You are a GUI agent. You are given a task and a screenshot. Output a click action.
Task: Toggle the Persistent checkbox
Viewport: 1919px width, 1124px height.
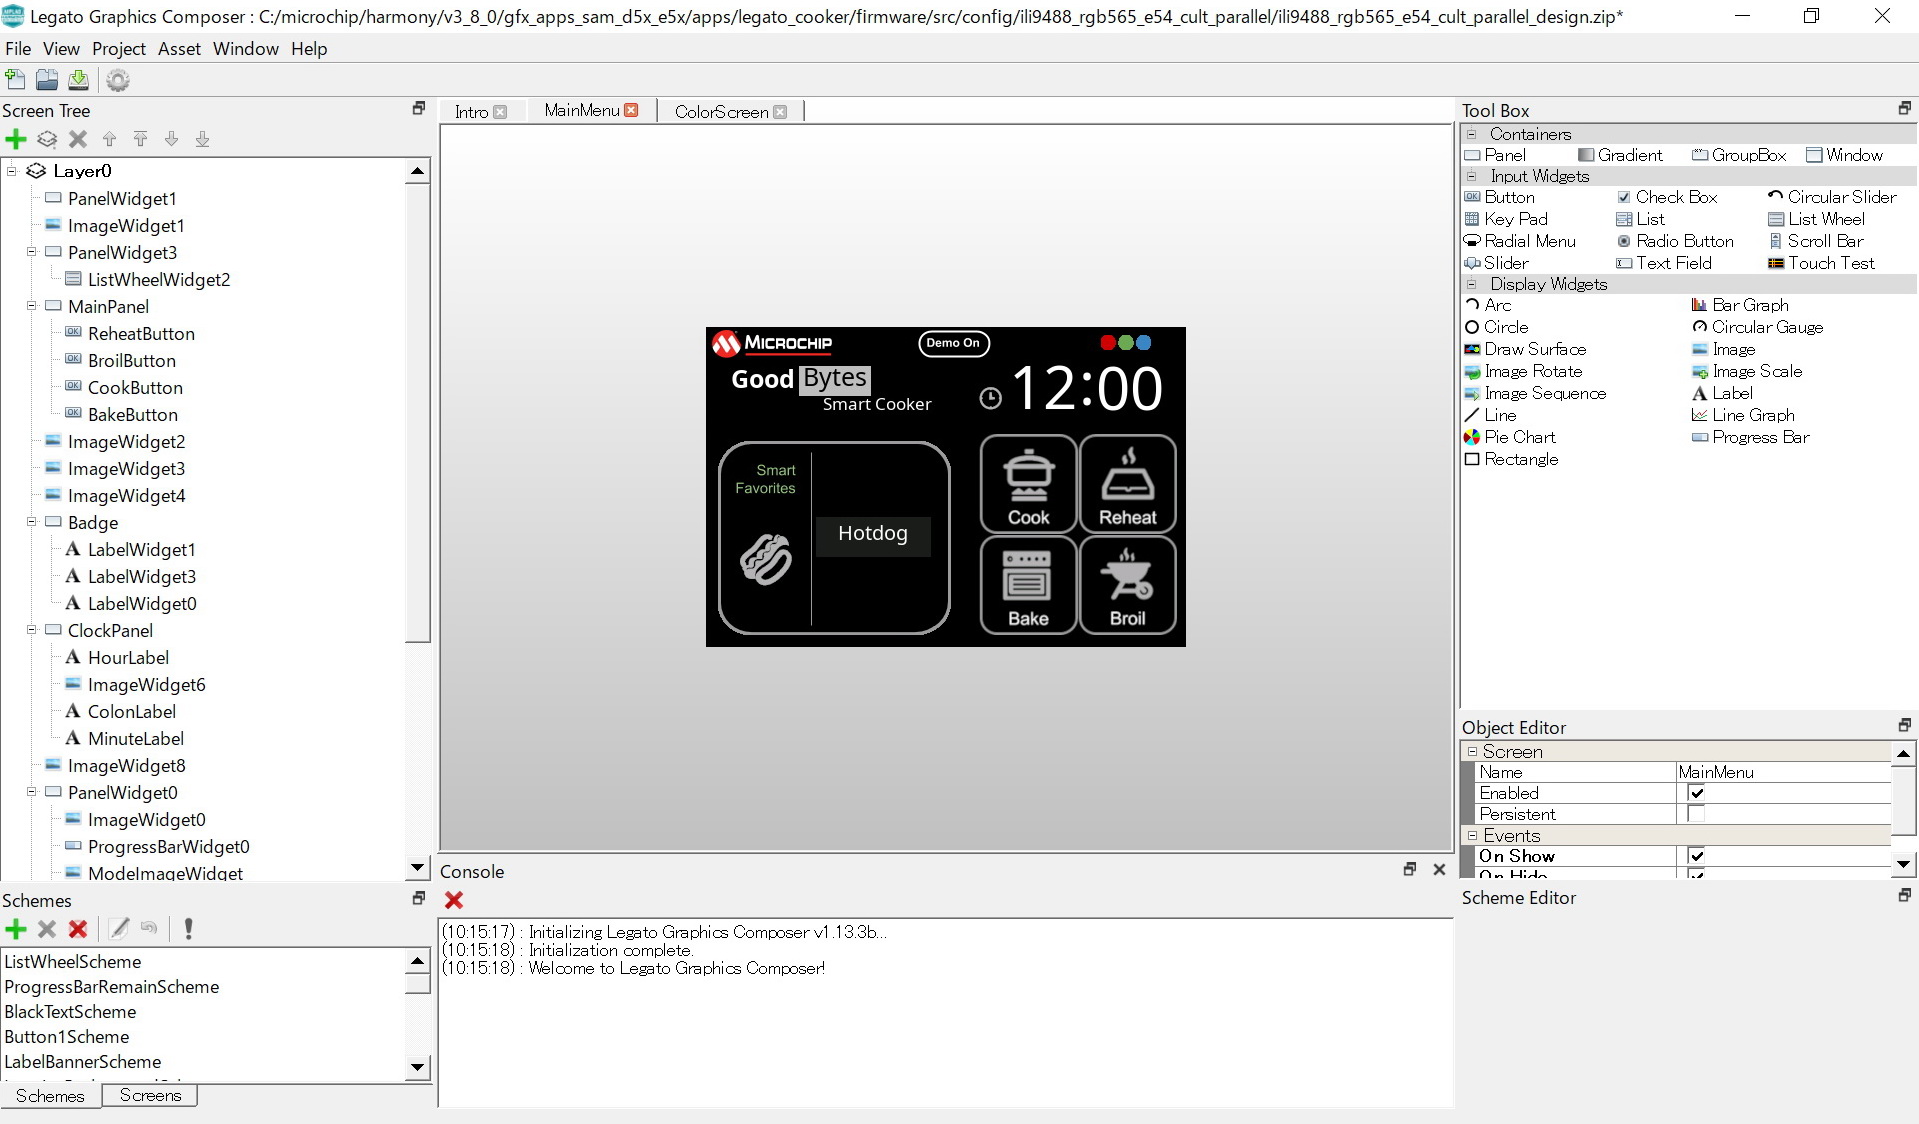click(1697, 814)
